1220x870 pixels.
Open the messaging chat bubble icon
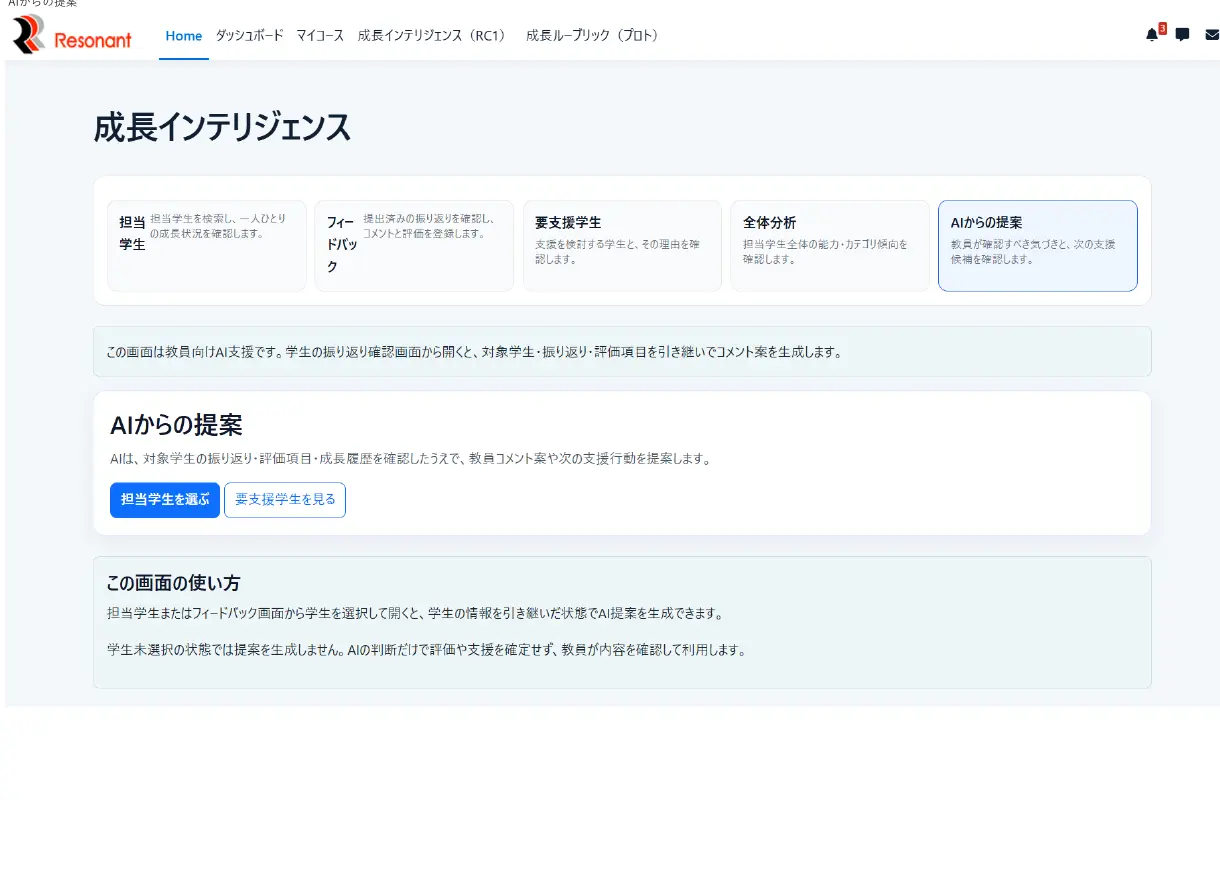[1182, 35]
